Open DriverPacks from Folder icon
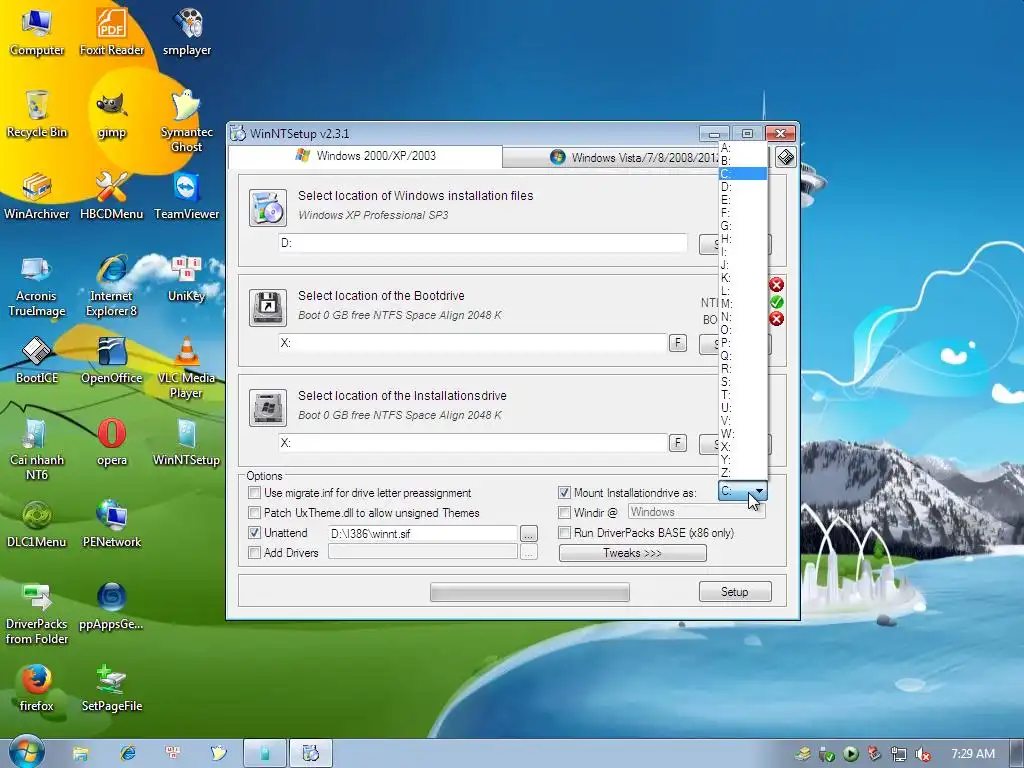 coord(37,614)
